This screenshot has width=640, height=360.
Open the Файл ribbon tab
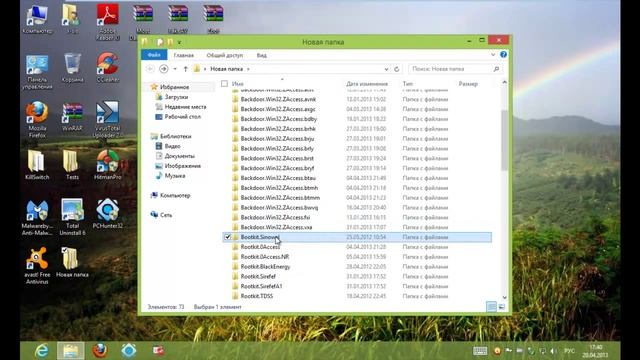point(154,55)
